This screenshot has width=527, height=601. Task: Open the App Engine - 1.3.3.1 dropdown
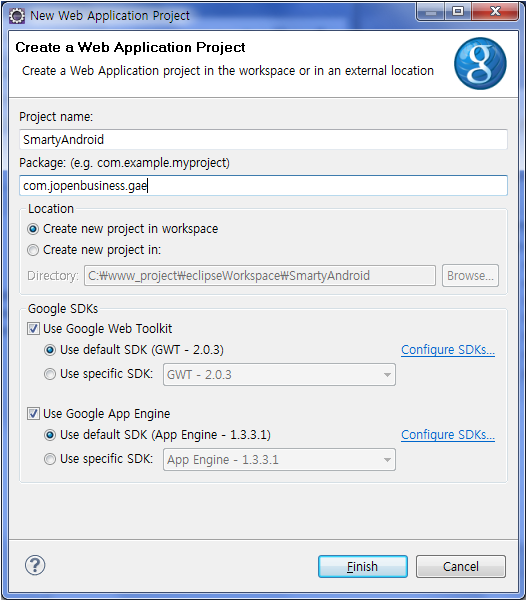coord(279,460)
